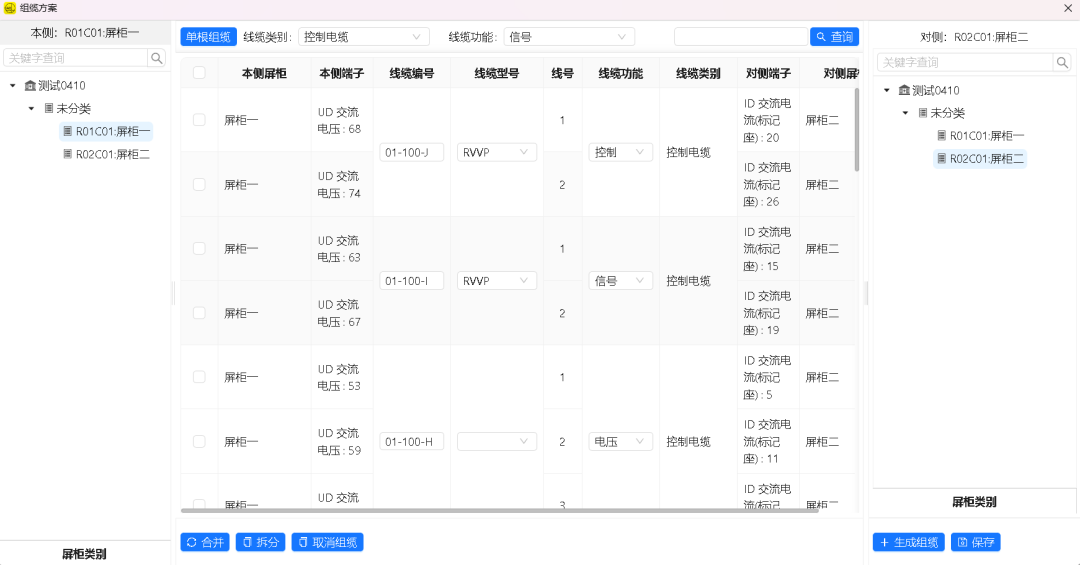Select the 屏柜类别 tab in left panel
This screenshot has height=565, width=1080.
(85, 553)
